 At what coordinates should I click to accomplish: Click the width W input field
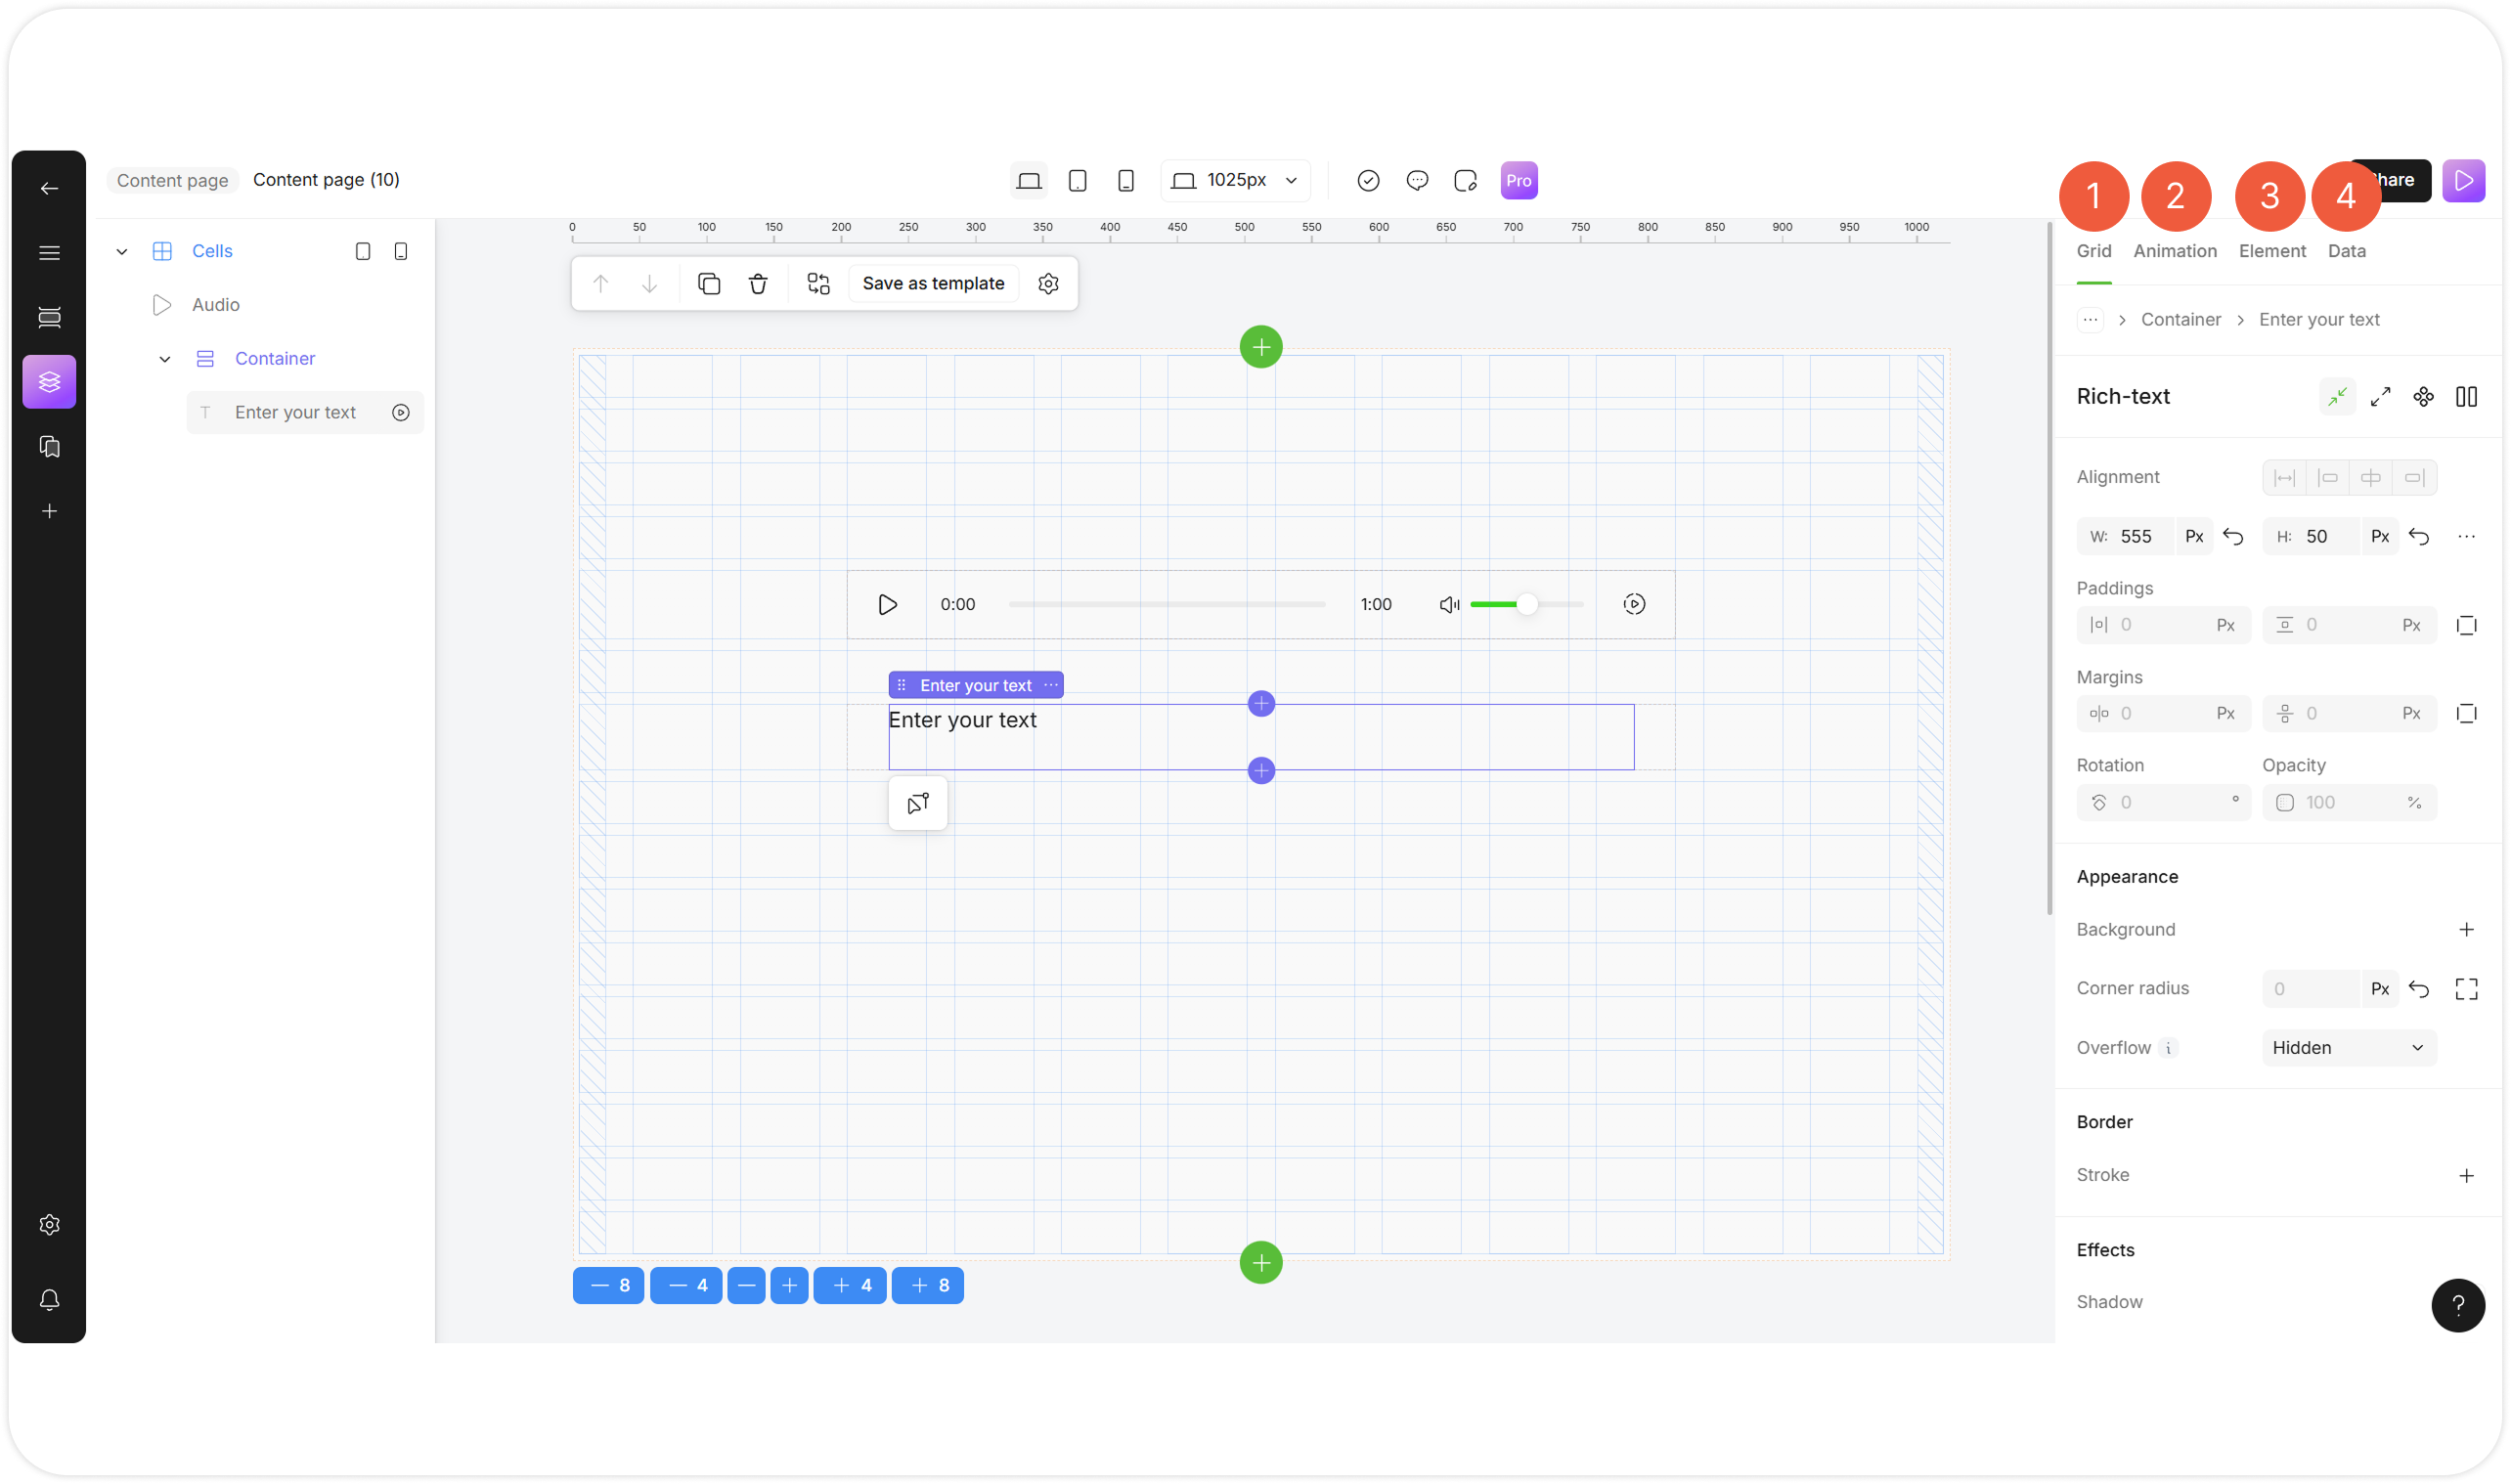pos(2139,537)
